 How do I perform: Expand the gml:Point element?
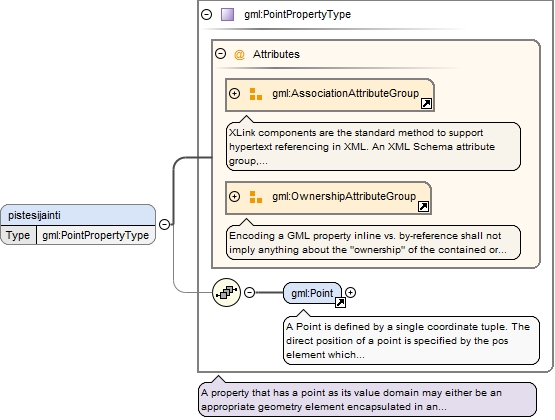click(x=350, y=292)
